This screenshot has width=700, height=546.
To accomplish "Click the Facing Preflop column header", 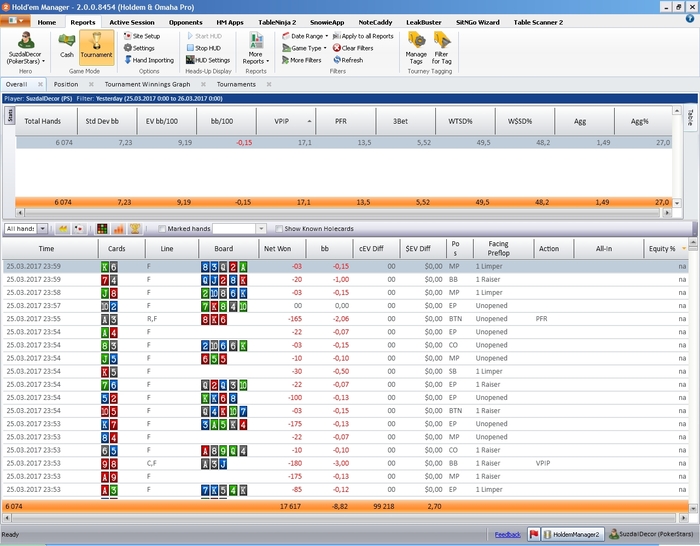I will click(x=503, y=249).
